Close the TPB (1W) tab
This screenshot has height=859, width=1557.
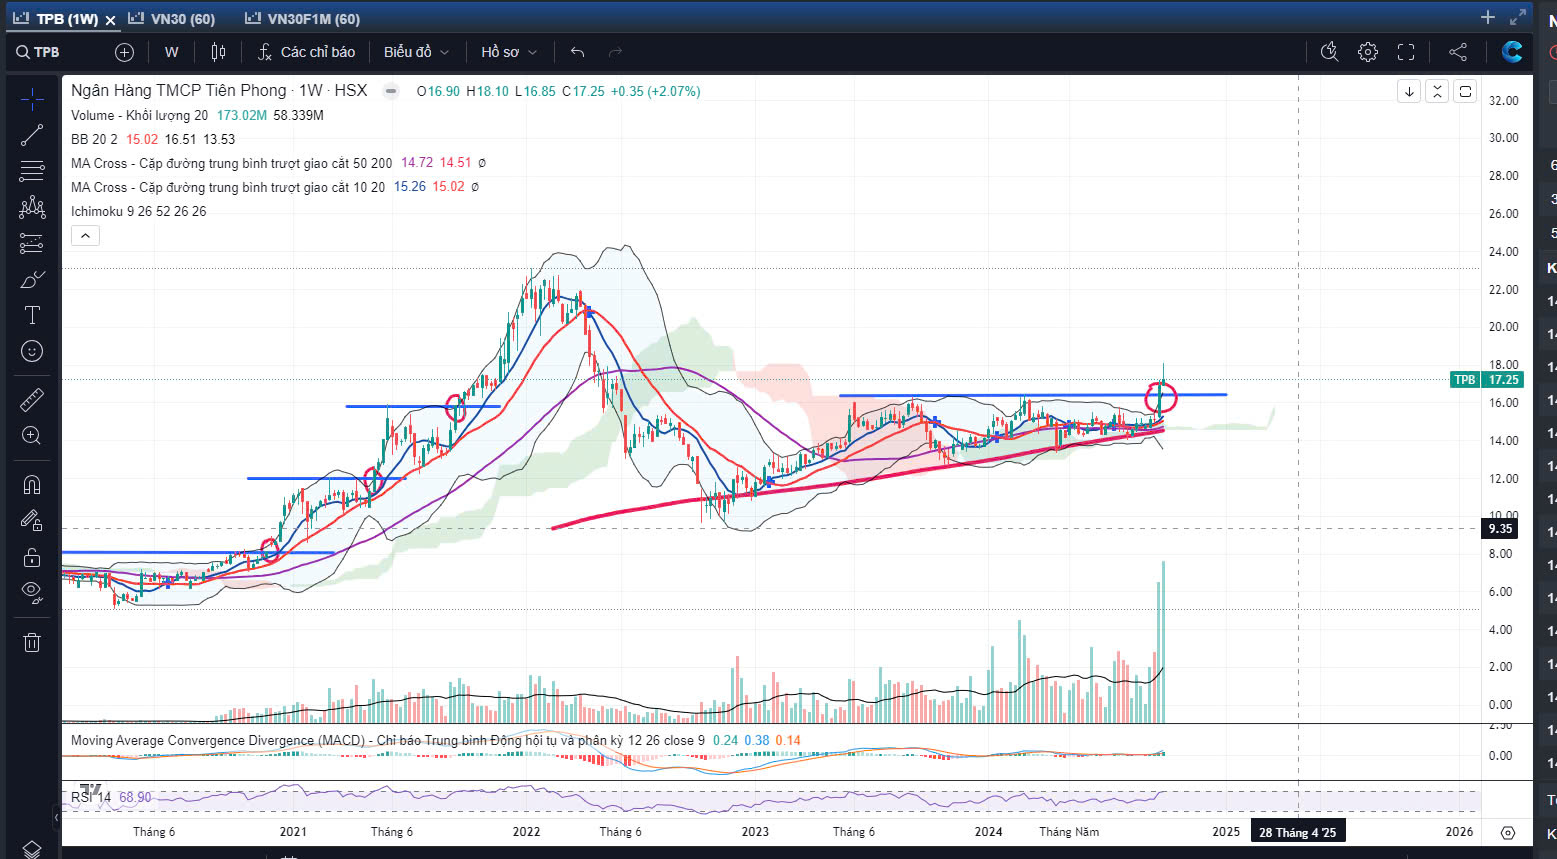110,20
